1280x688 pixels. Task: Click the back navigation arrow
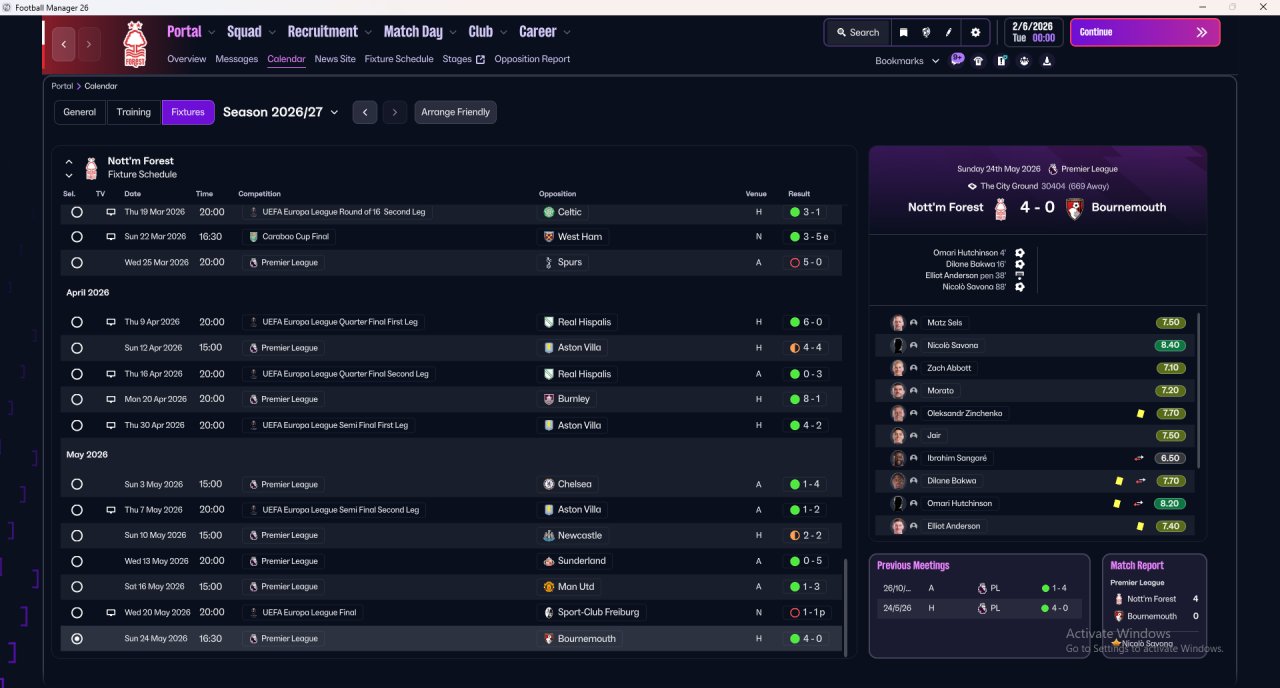pyautogui.click(x=65, y=44)
